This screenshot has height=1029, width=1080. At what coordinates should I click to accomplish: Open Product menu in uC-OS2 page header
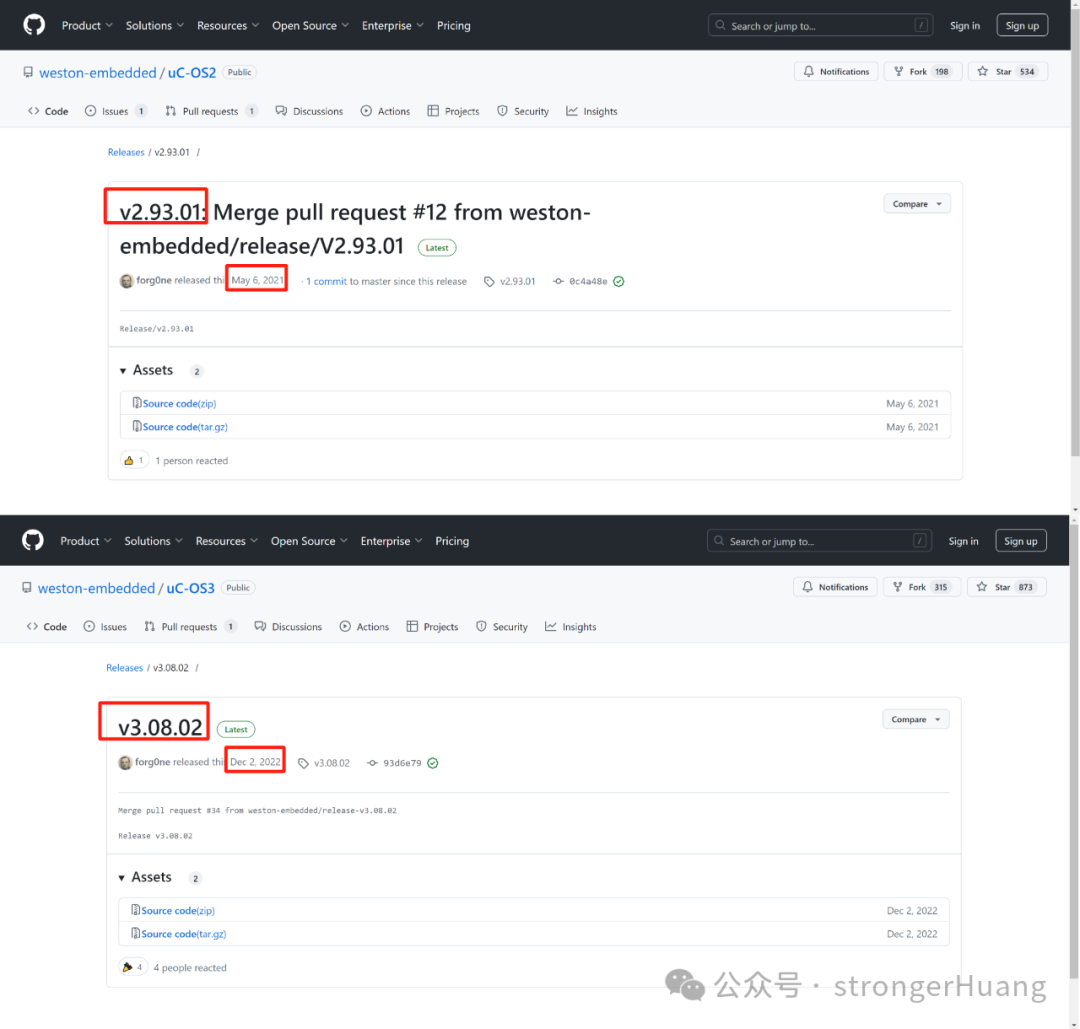[x=87, y=25]
